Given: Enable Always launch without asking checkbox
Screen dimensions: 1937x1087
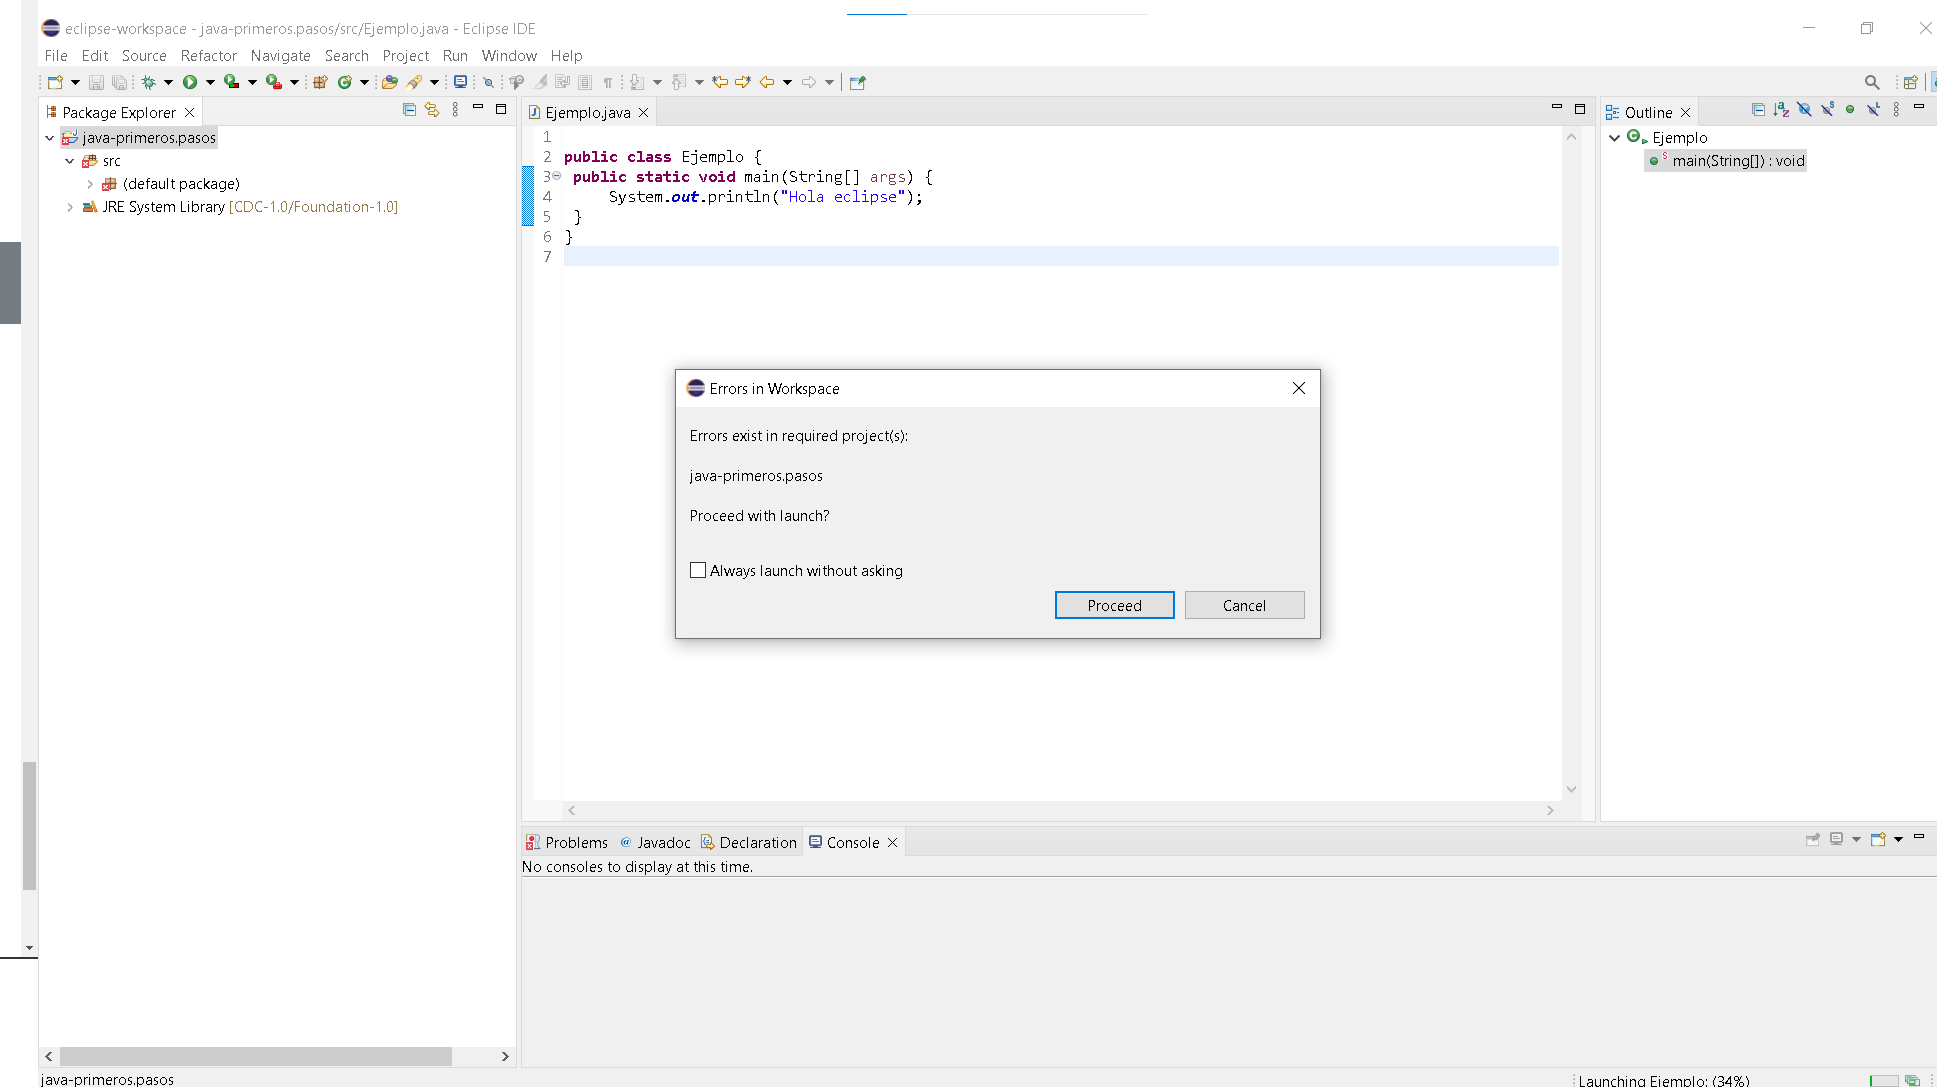Looking at the screenshot, I should click(698, 570).
